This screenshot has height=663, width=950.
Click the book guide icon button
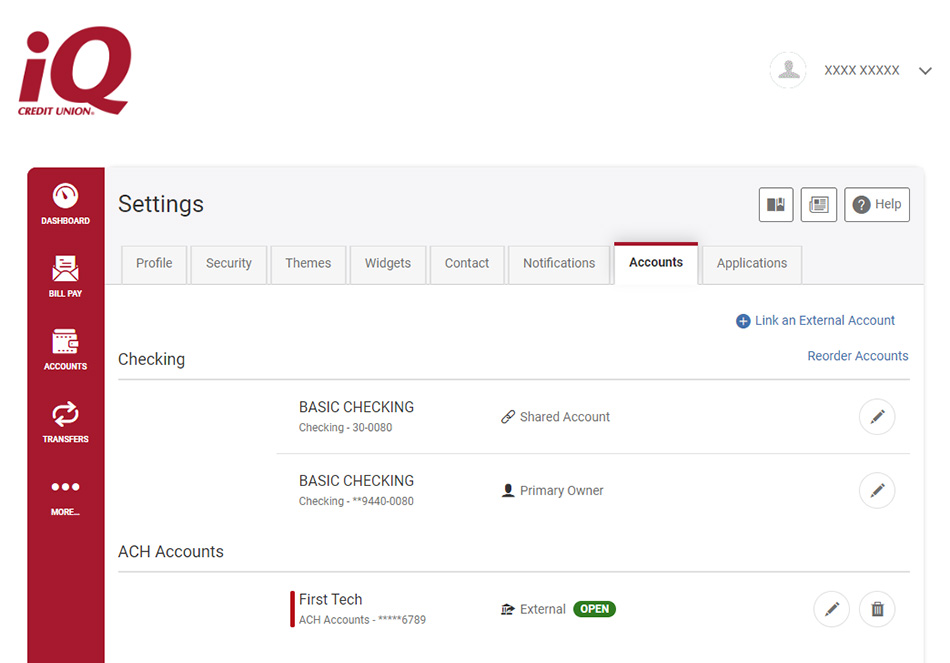776,204
